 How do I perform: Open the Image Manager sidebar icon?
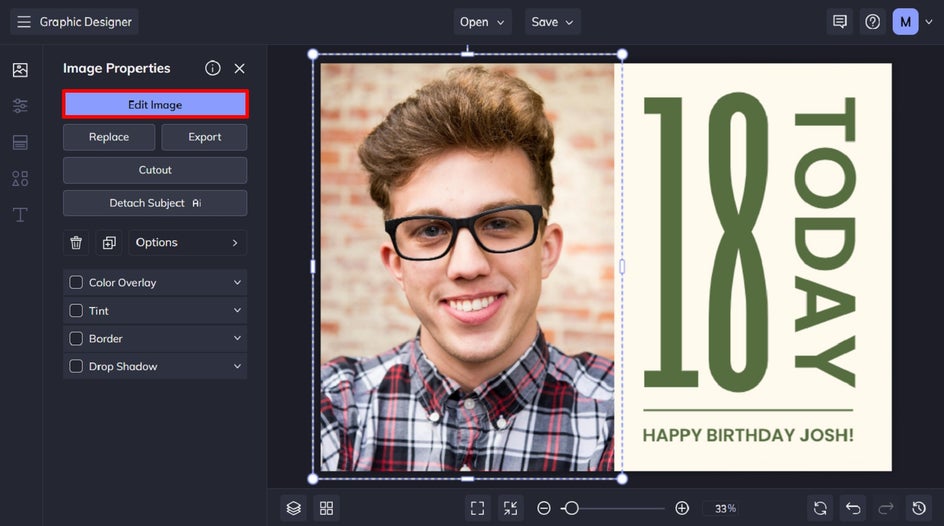pos(20,70)
